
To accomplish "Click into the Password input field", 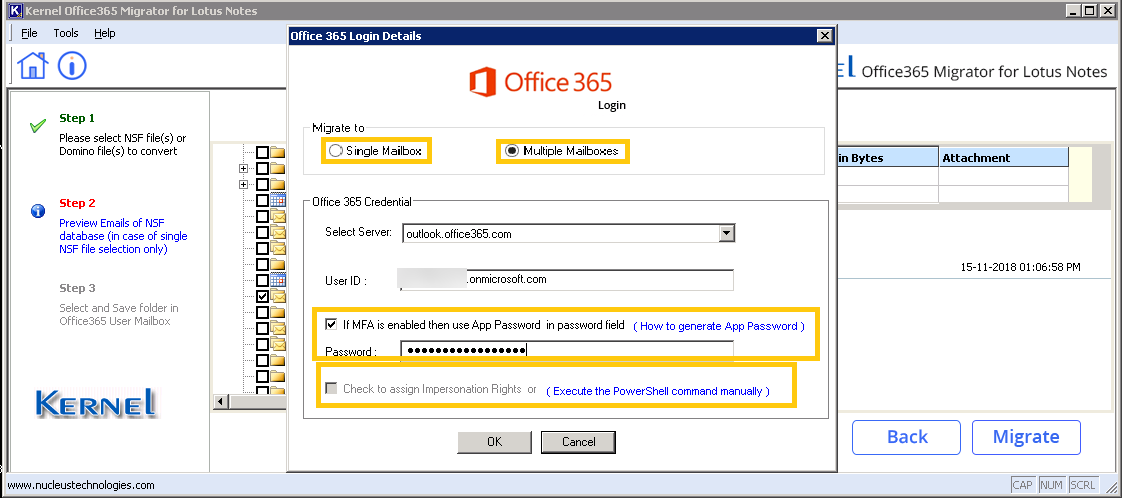I will pyautogui.click(x=566, y=350).
